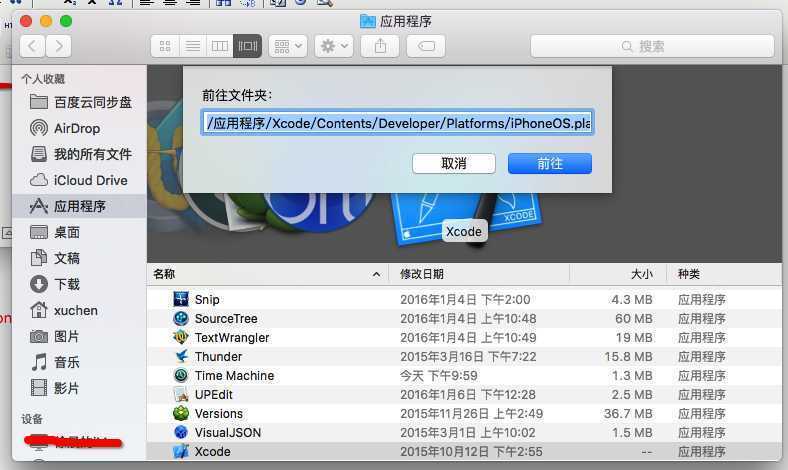This screenshot has width=788, height=470.
Task: Go back with the Finder back arrow
Action: click(x=33, y=47)
